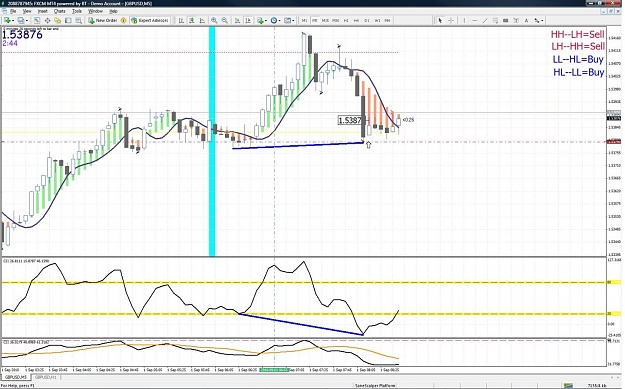625x389 pixels.
Task: Switch to the GBPUSD,H1 chart tab
Action: (45, 377)
